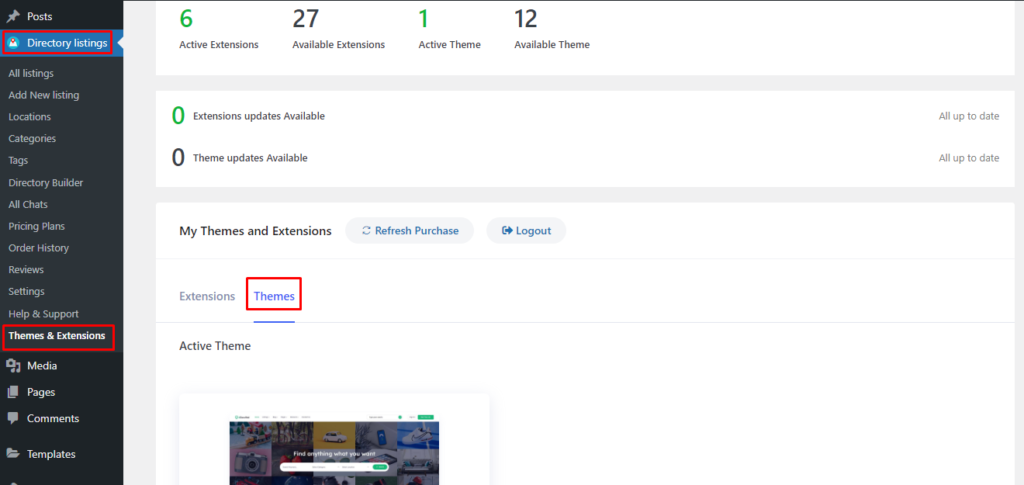The image size is (1024, 485).
Task: Switch to the Themes tab
Action: 273,296
